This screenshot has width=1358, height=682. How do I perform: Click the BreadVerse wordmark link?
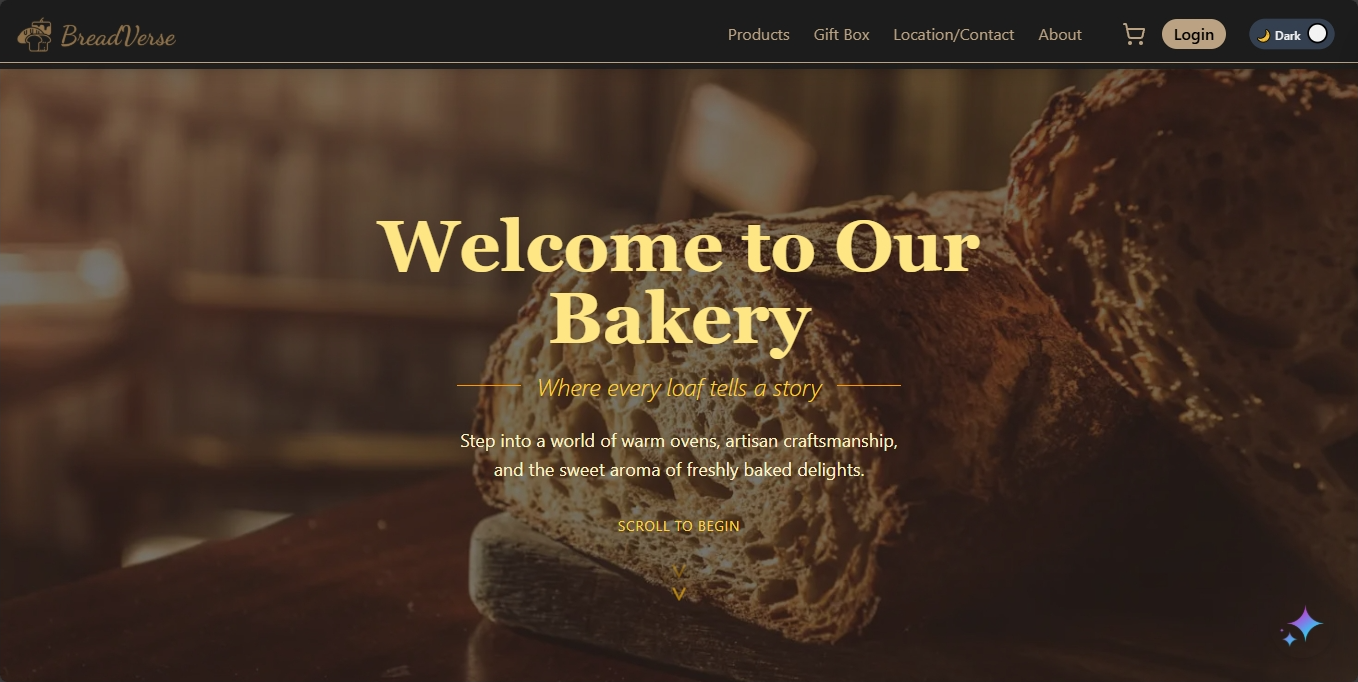[x=118, y=37]
